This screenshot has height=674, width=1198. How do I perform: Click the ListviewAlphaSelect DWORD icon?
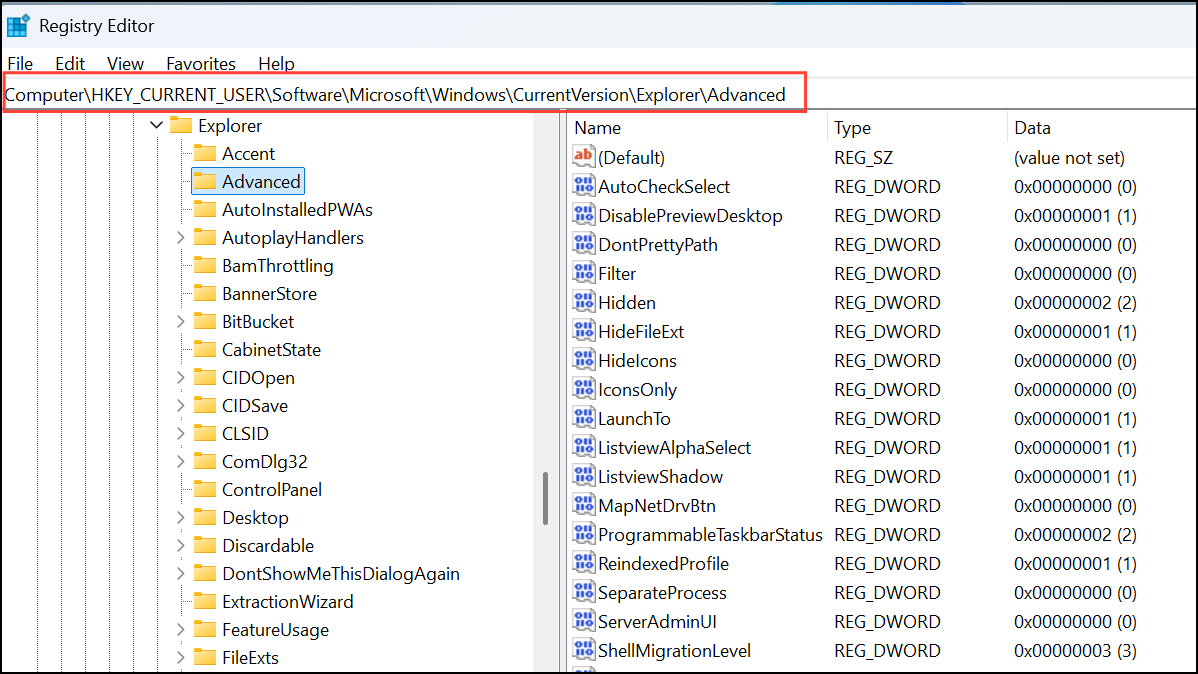584,447
